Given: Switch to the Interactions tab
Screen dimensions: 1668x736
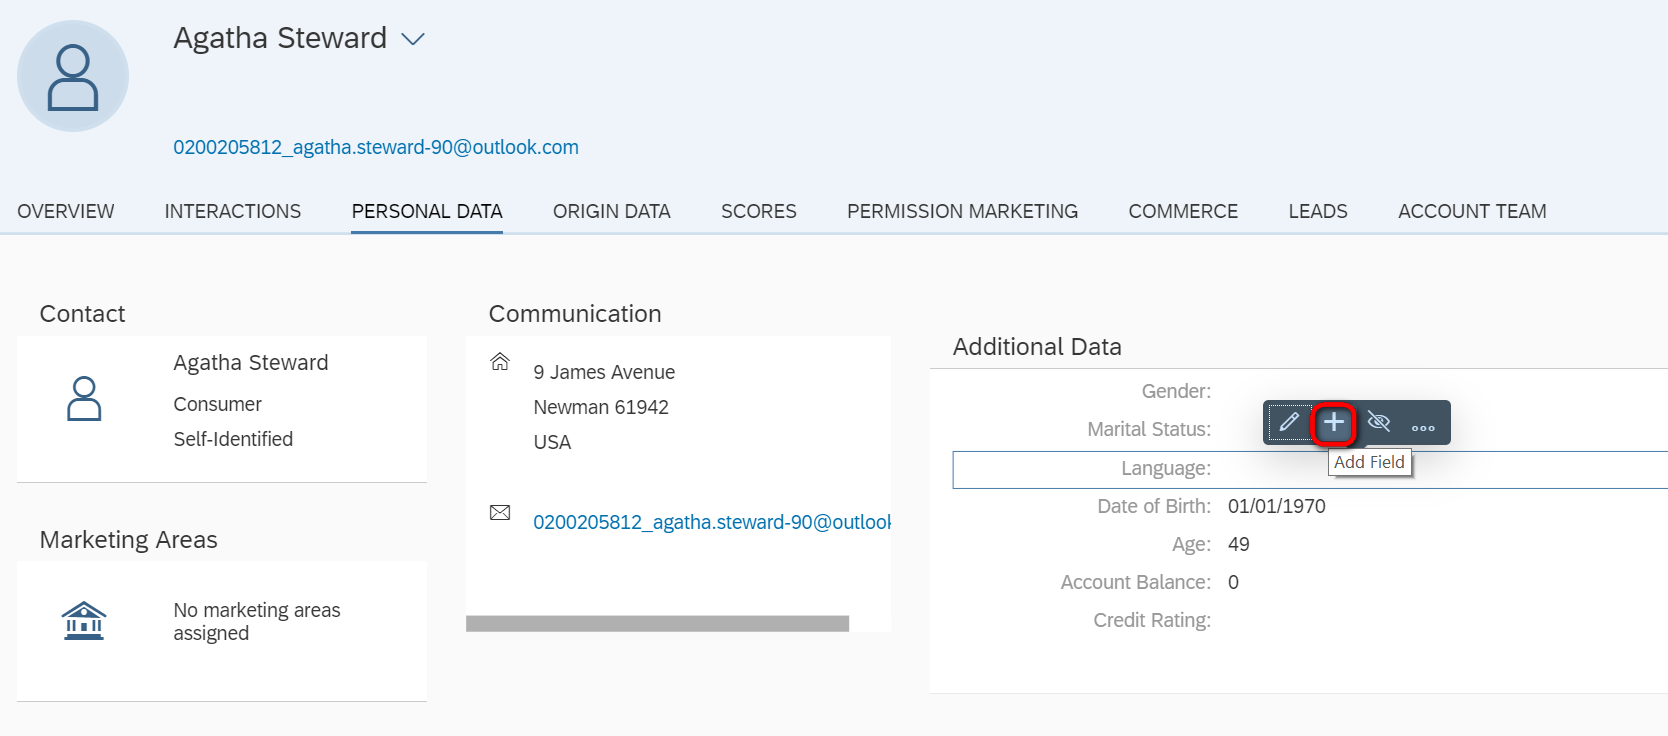Looking at the screenshot, I should [233, 211].
